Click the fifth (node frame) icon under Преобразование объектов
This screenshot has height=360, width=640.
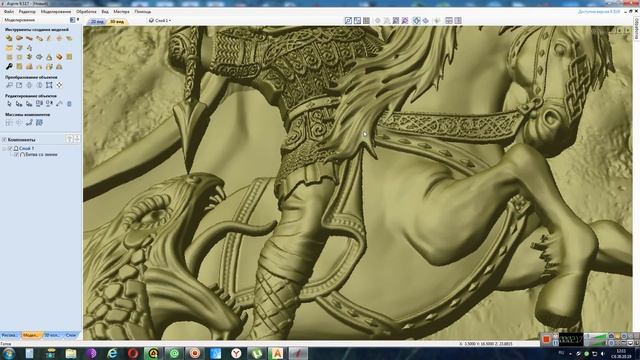tap(49, 85)
